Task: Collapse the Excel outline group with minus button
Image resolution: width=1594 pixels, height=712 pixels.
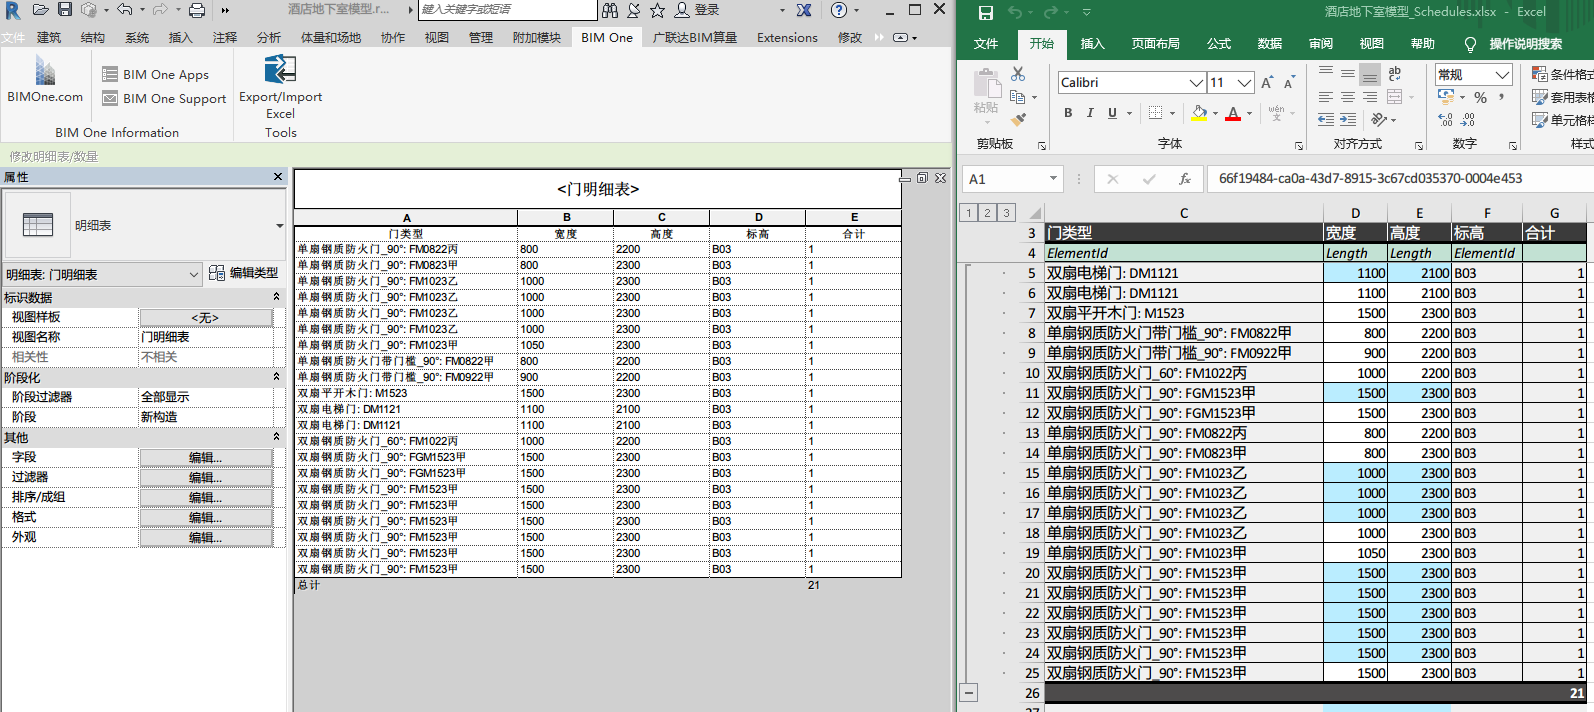Action: click(x=968, y=692)
